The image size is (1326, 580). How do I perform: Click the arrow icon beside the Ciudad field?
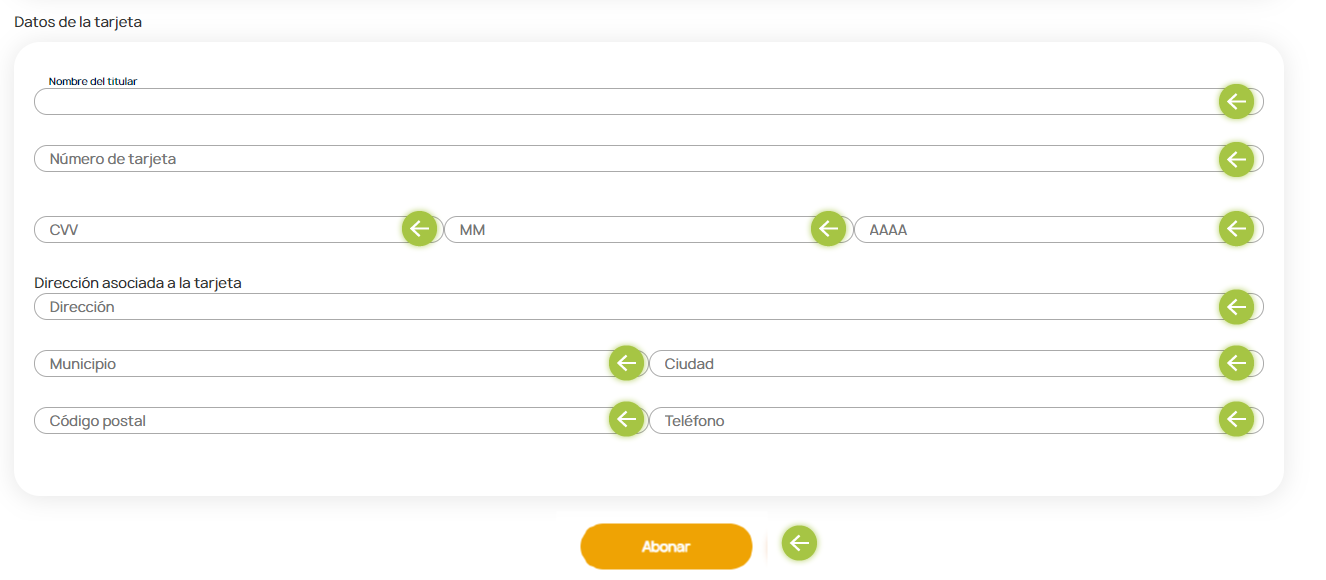point(1237,363)
